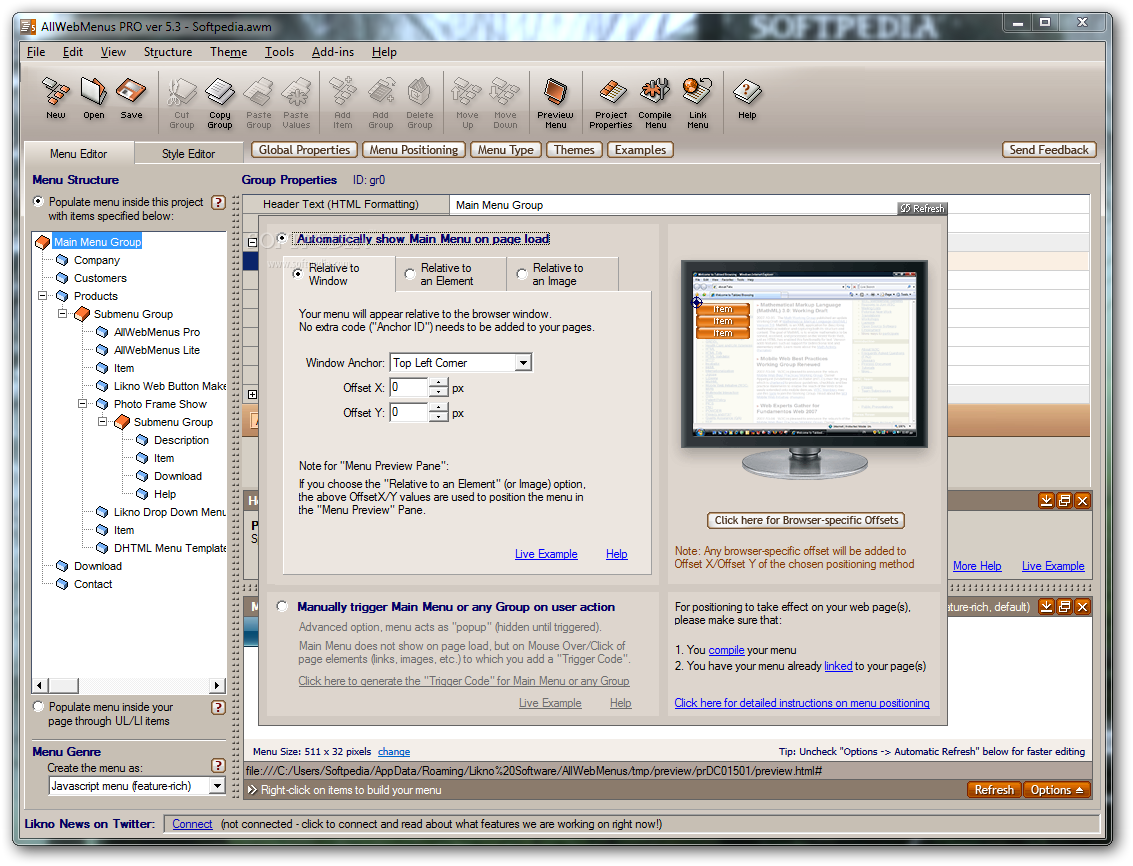Image resolution: width=1133 pixels, height=866 pixels.
Task: Click the Move Up toolbar icon
Action: point(467,103)
